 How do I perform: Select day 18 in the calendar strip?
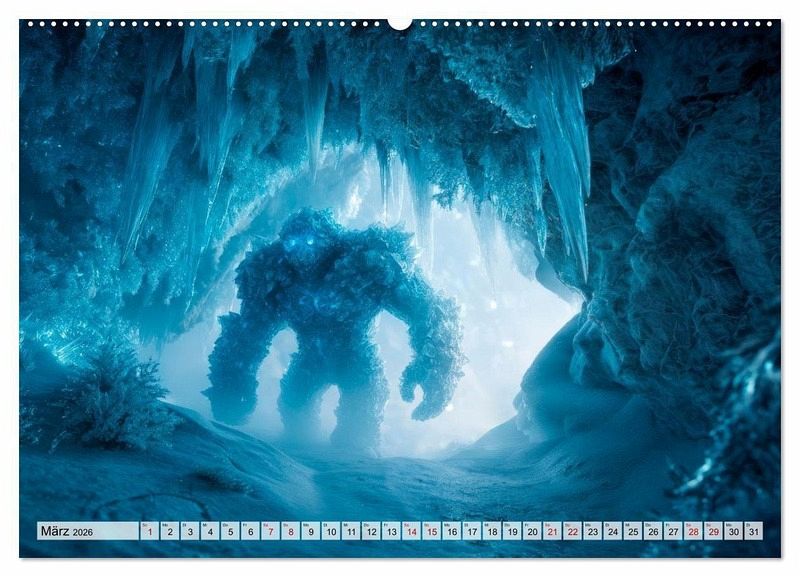[x=492, y=531]
